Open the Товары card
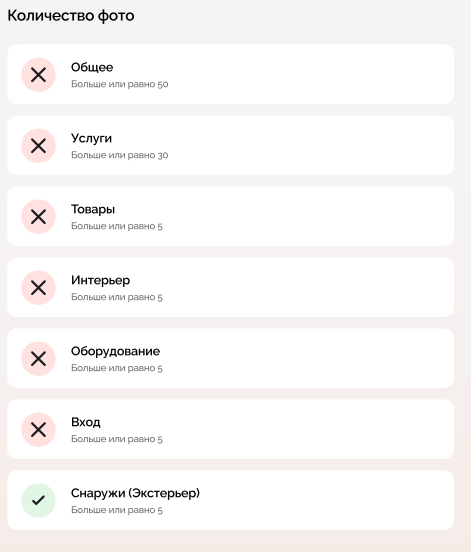This screenshot has width=471, height=552. point(231,216)
